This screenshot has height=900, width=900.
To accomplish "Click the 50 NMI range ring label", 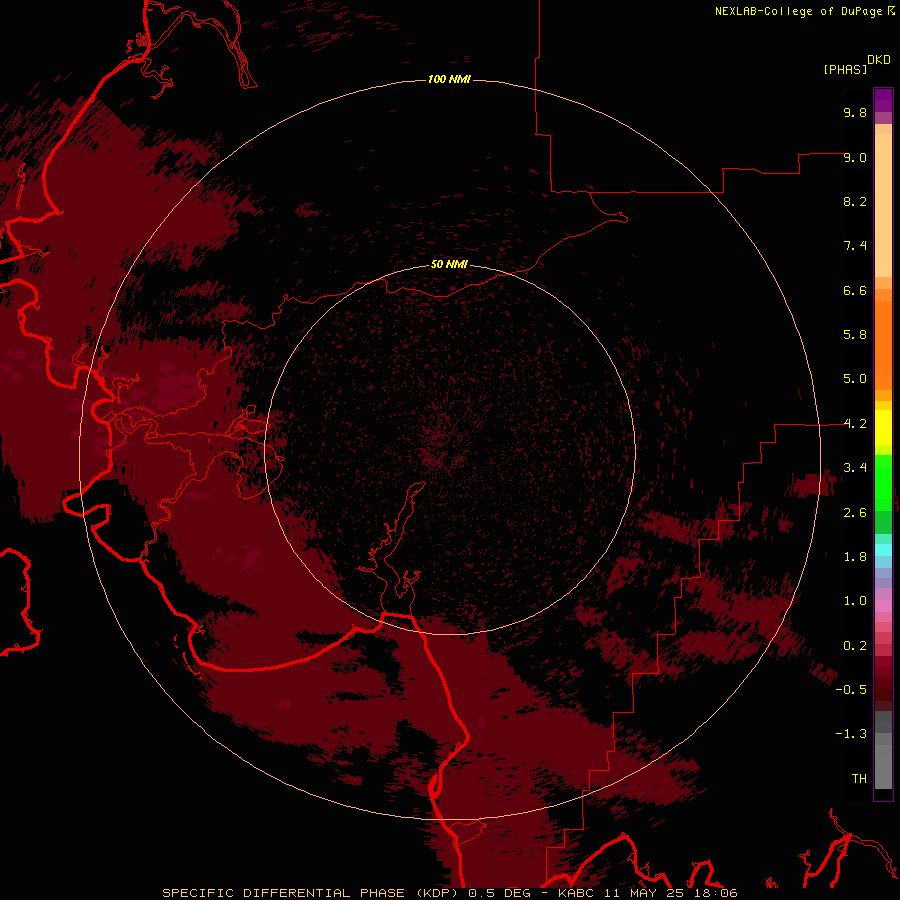I will 449,265.
